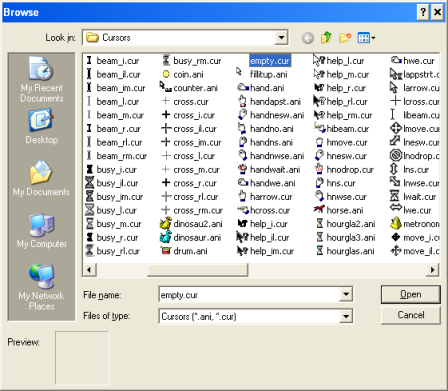Click the Cancel button
Image resolution: width=448 pixels, height=391 pixels.
pos(411,315)
